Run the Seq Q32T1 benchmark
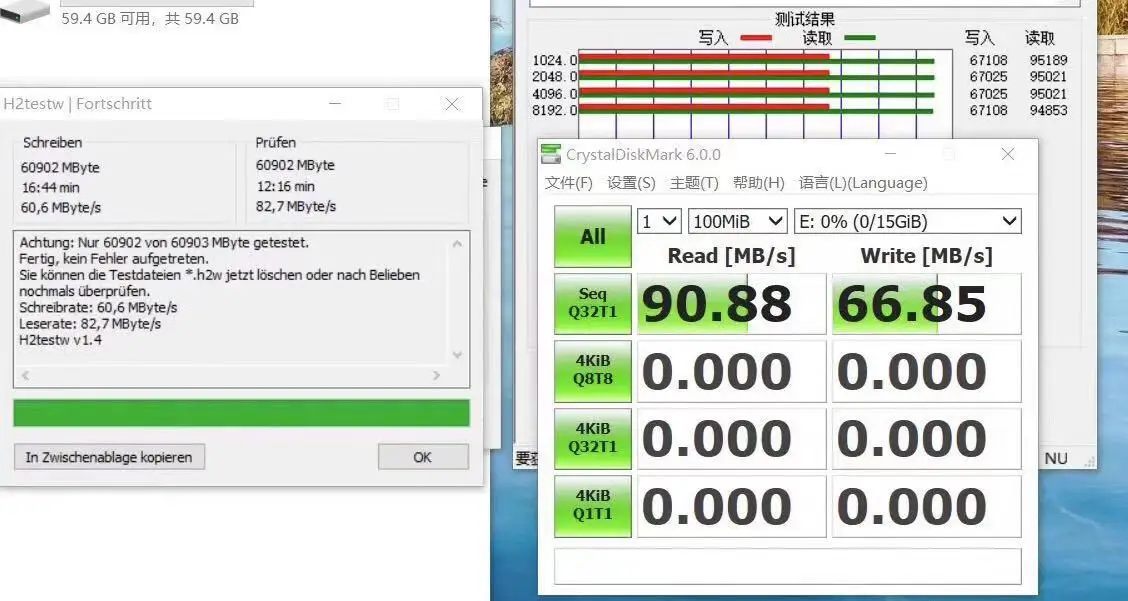Image resolution: width=1128 pixels, height=601 pixels. coord(593,304)
